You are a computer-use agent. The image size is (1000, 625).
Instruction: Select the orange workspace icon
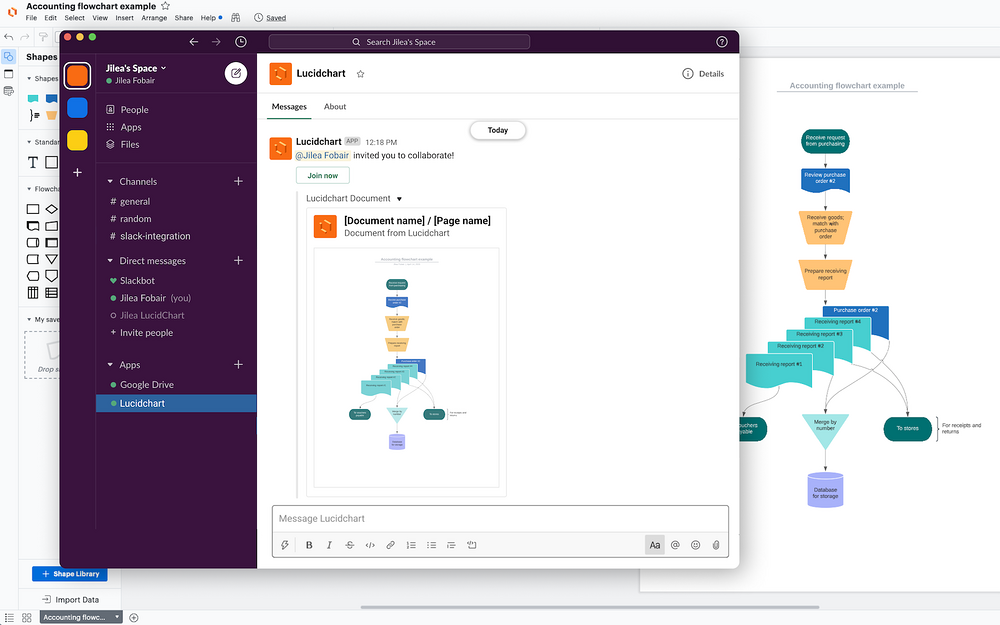pyautogui.click(x=77, y=75)
